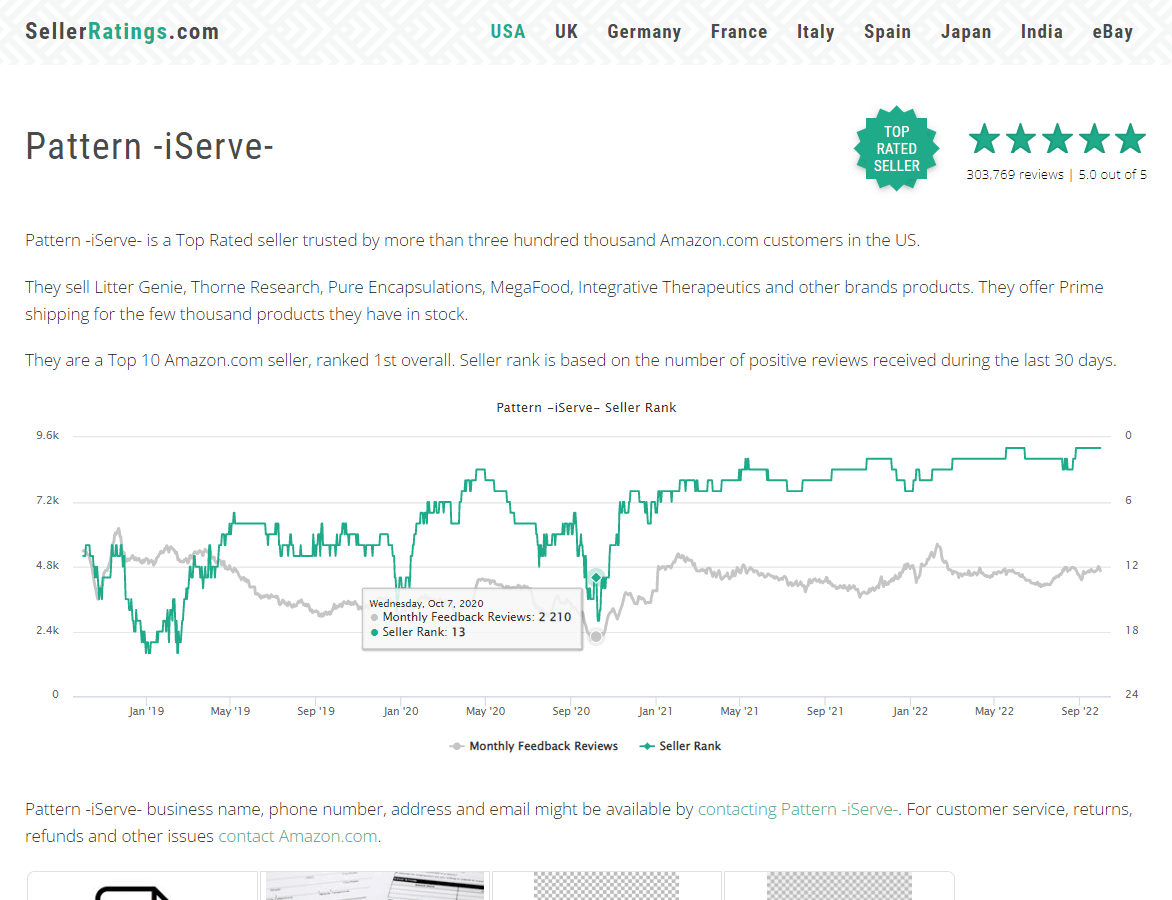
Task: Select the USA marketplace tab
Action: [508, 31]
